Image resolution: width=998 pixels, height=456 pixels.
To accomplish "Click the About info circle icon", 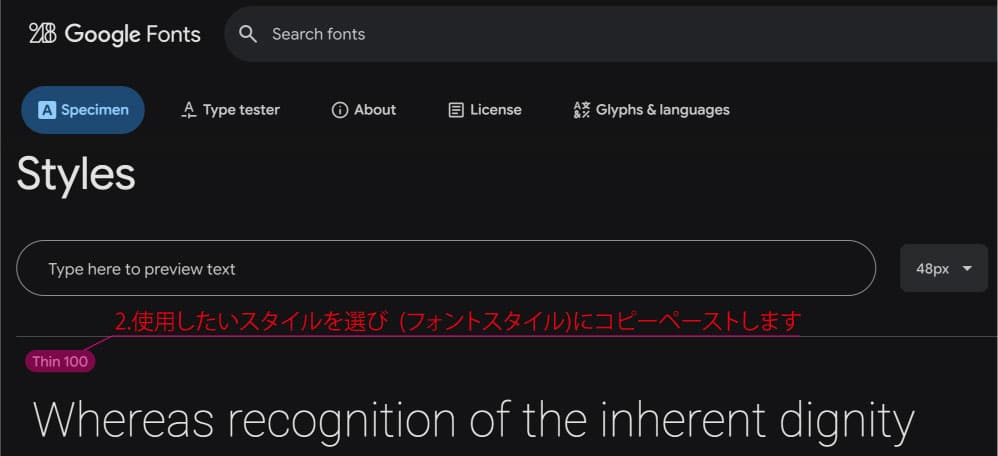I will 340,110.
